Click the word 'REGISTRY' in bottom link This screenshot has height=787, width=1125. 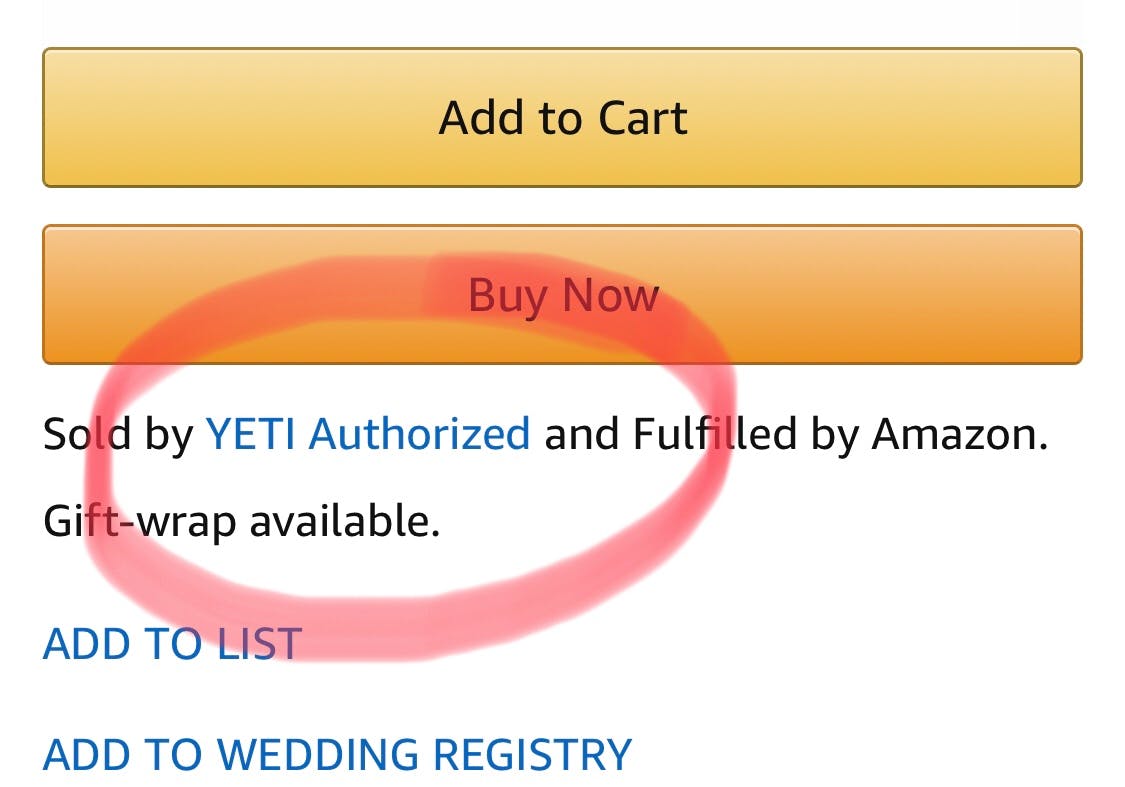pos(537,754)
